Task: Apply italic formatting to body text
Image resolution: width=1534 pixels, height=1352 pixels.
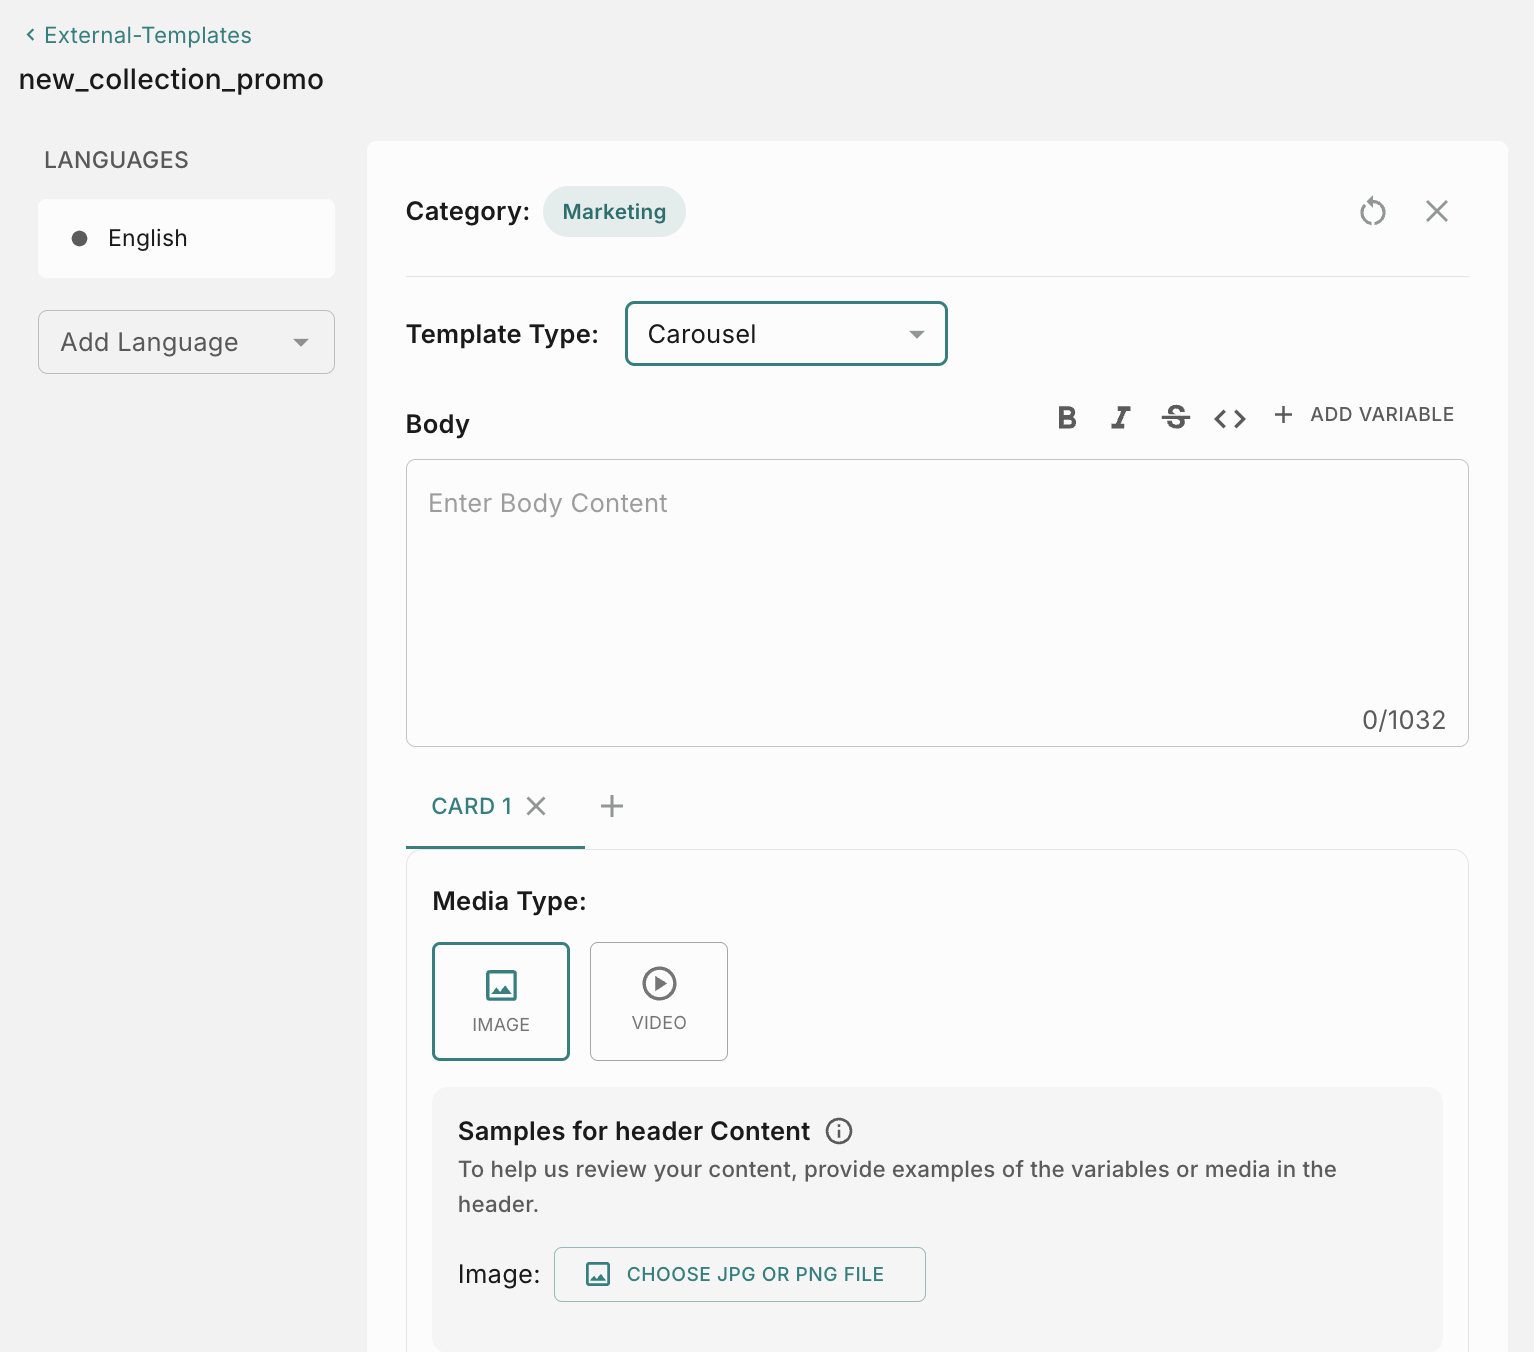Action: (1121, 417)
